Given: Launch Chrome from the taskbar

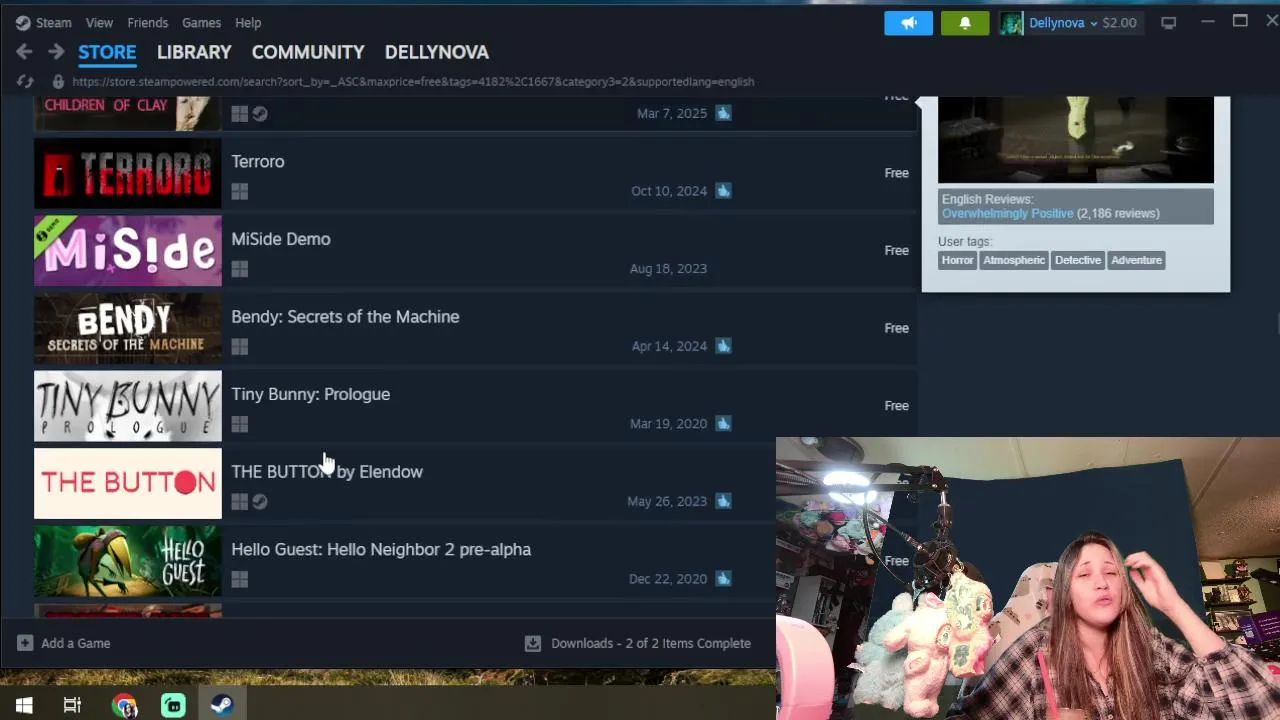Looking at the screenshot, I should tap(125, 706).
